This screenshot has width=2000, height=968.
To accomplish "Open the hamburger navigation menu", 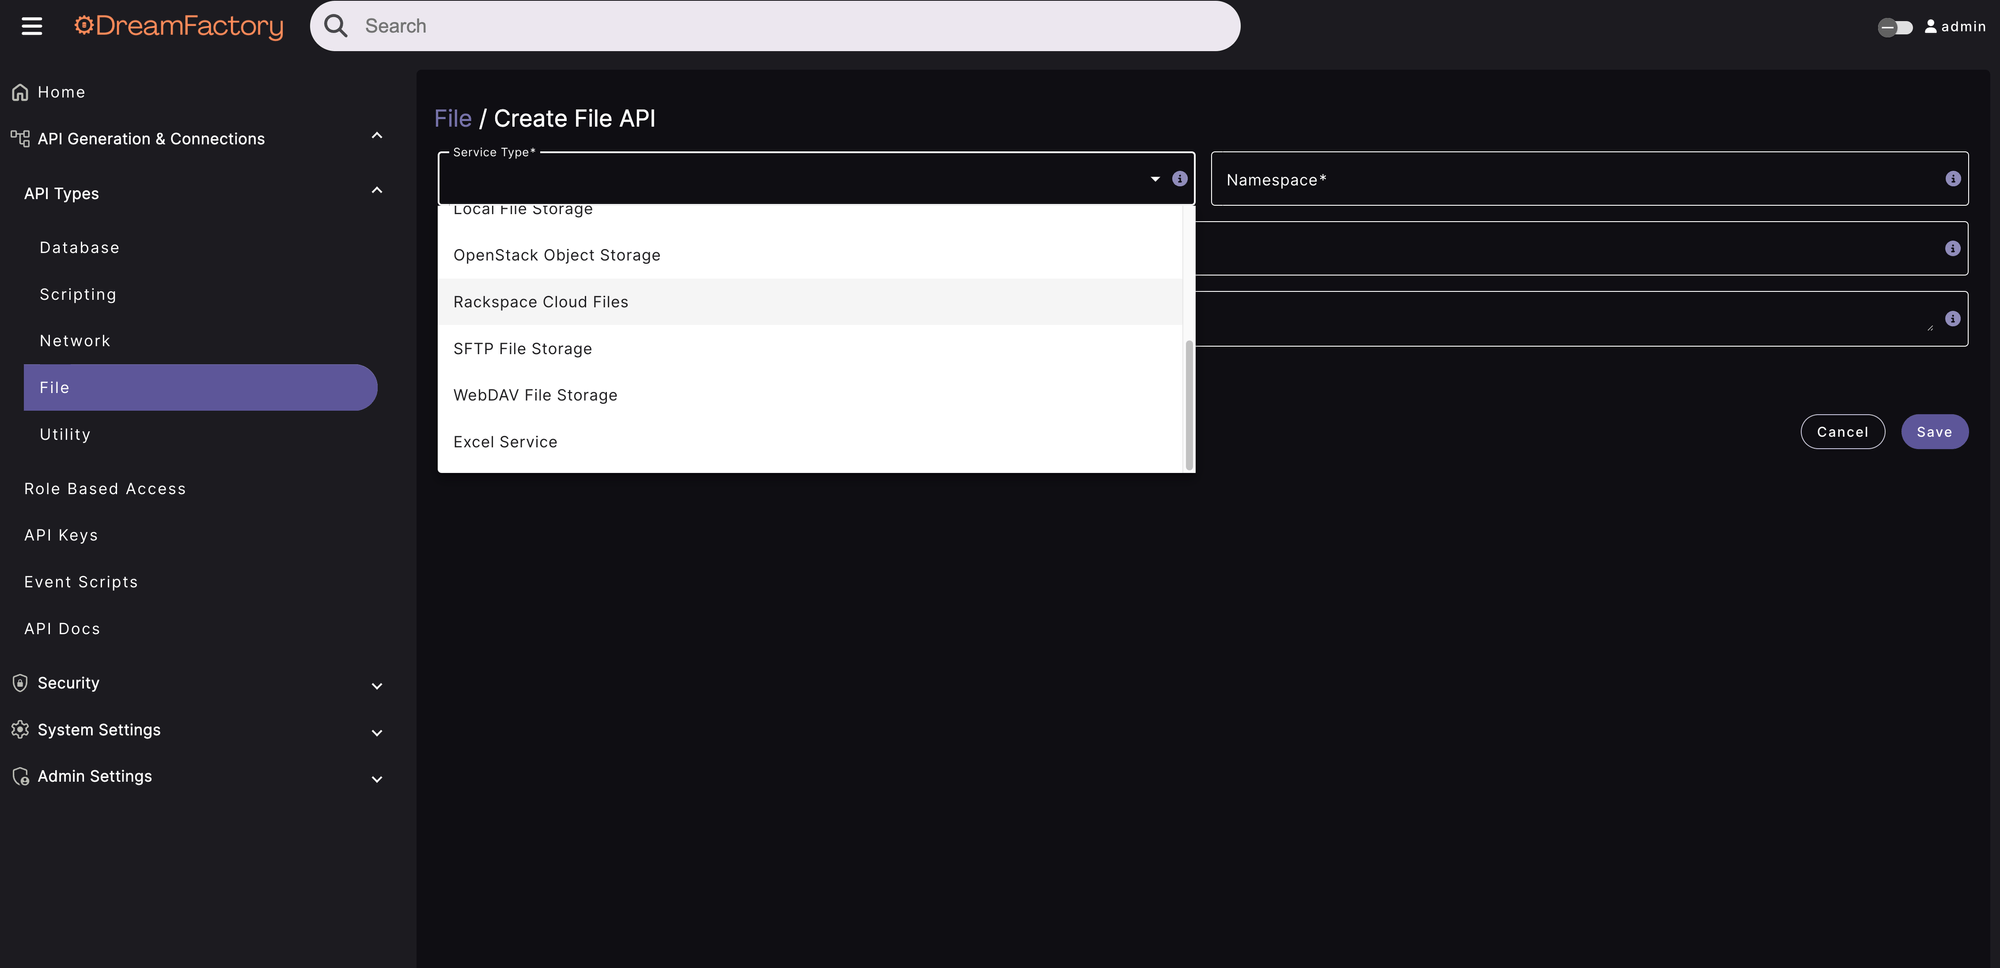I will 32,26.
